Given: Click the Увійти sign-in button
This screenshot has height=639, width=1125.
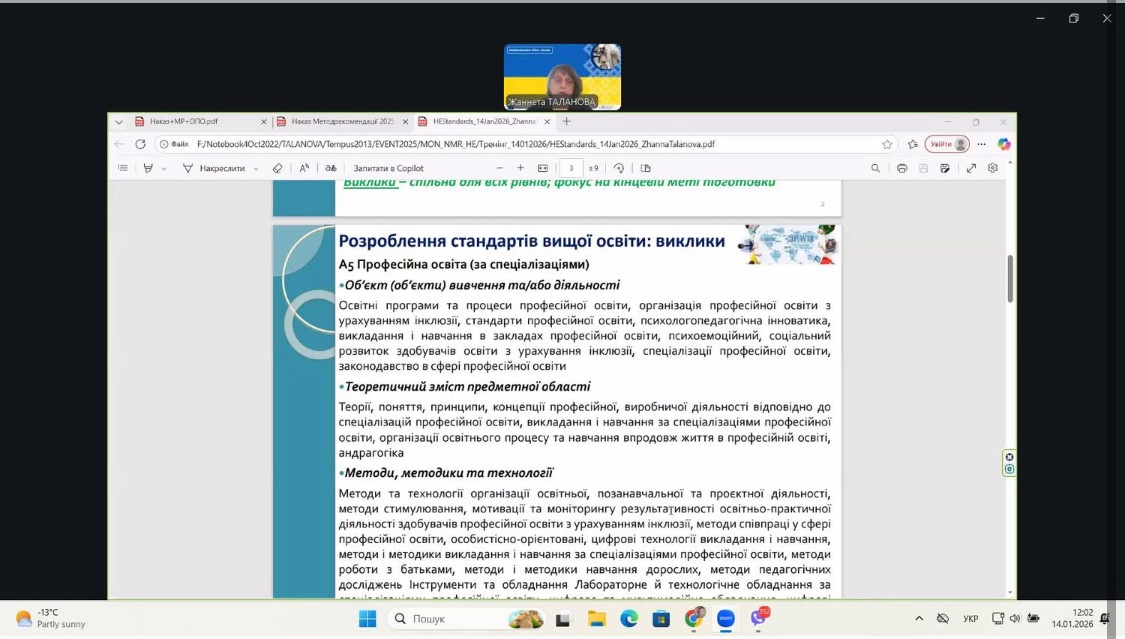Looking at the screenshot, I should click(x=946, y=144).
